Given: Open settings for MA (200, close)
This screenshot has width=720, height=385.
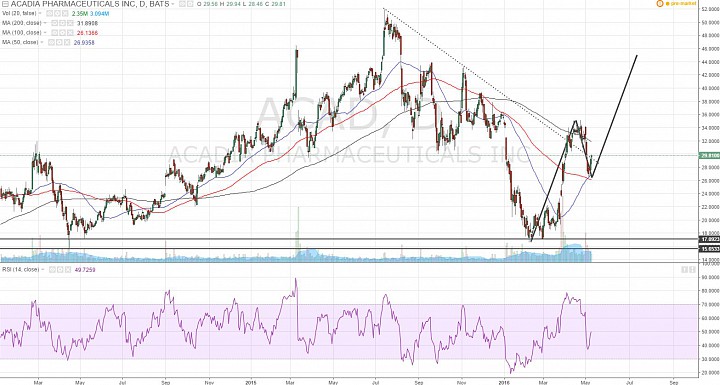Looking at the screenshot, I should point(62,23).
